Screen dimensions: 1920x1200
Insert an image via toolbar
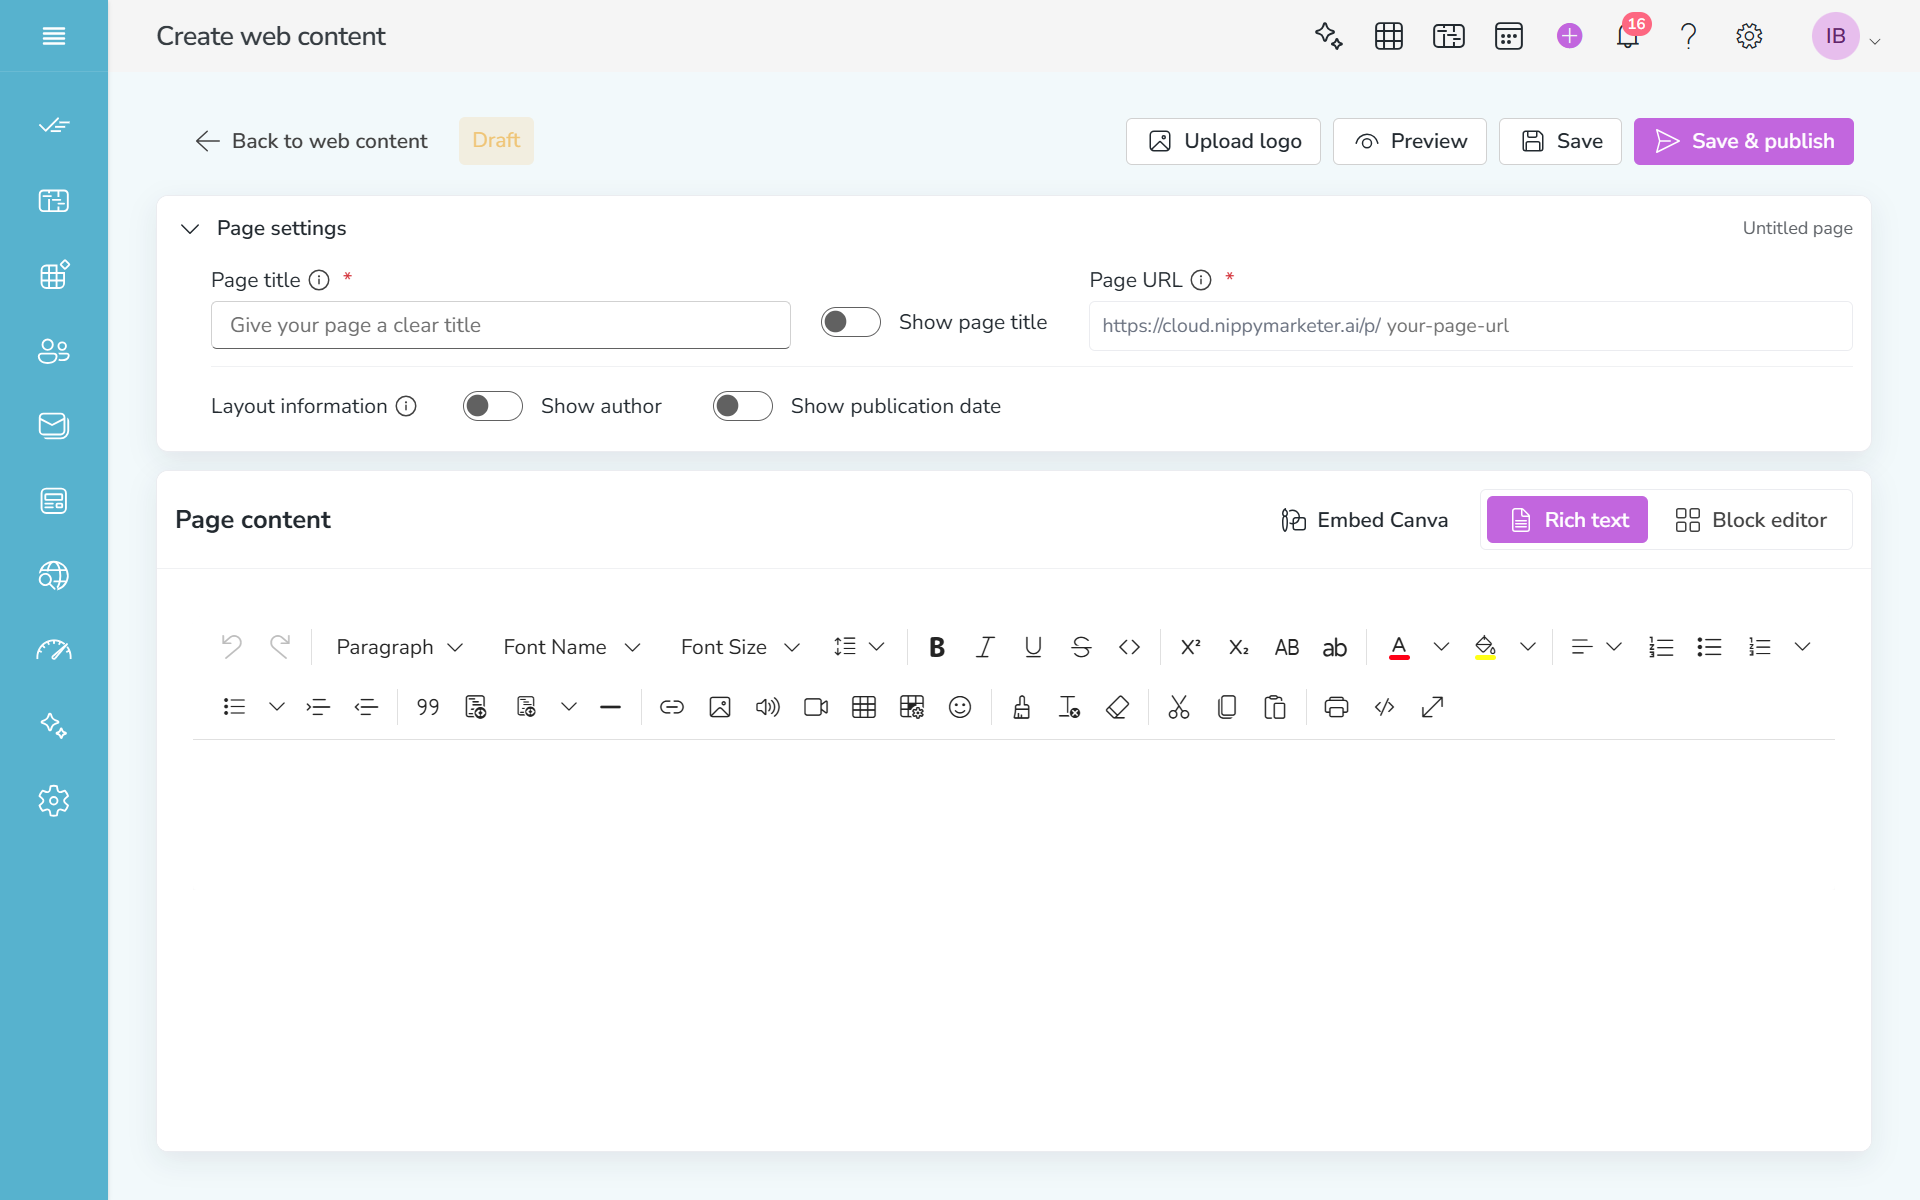(720, 707)
